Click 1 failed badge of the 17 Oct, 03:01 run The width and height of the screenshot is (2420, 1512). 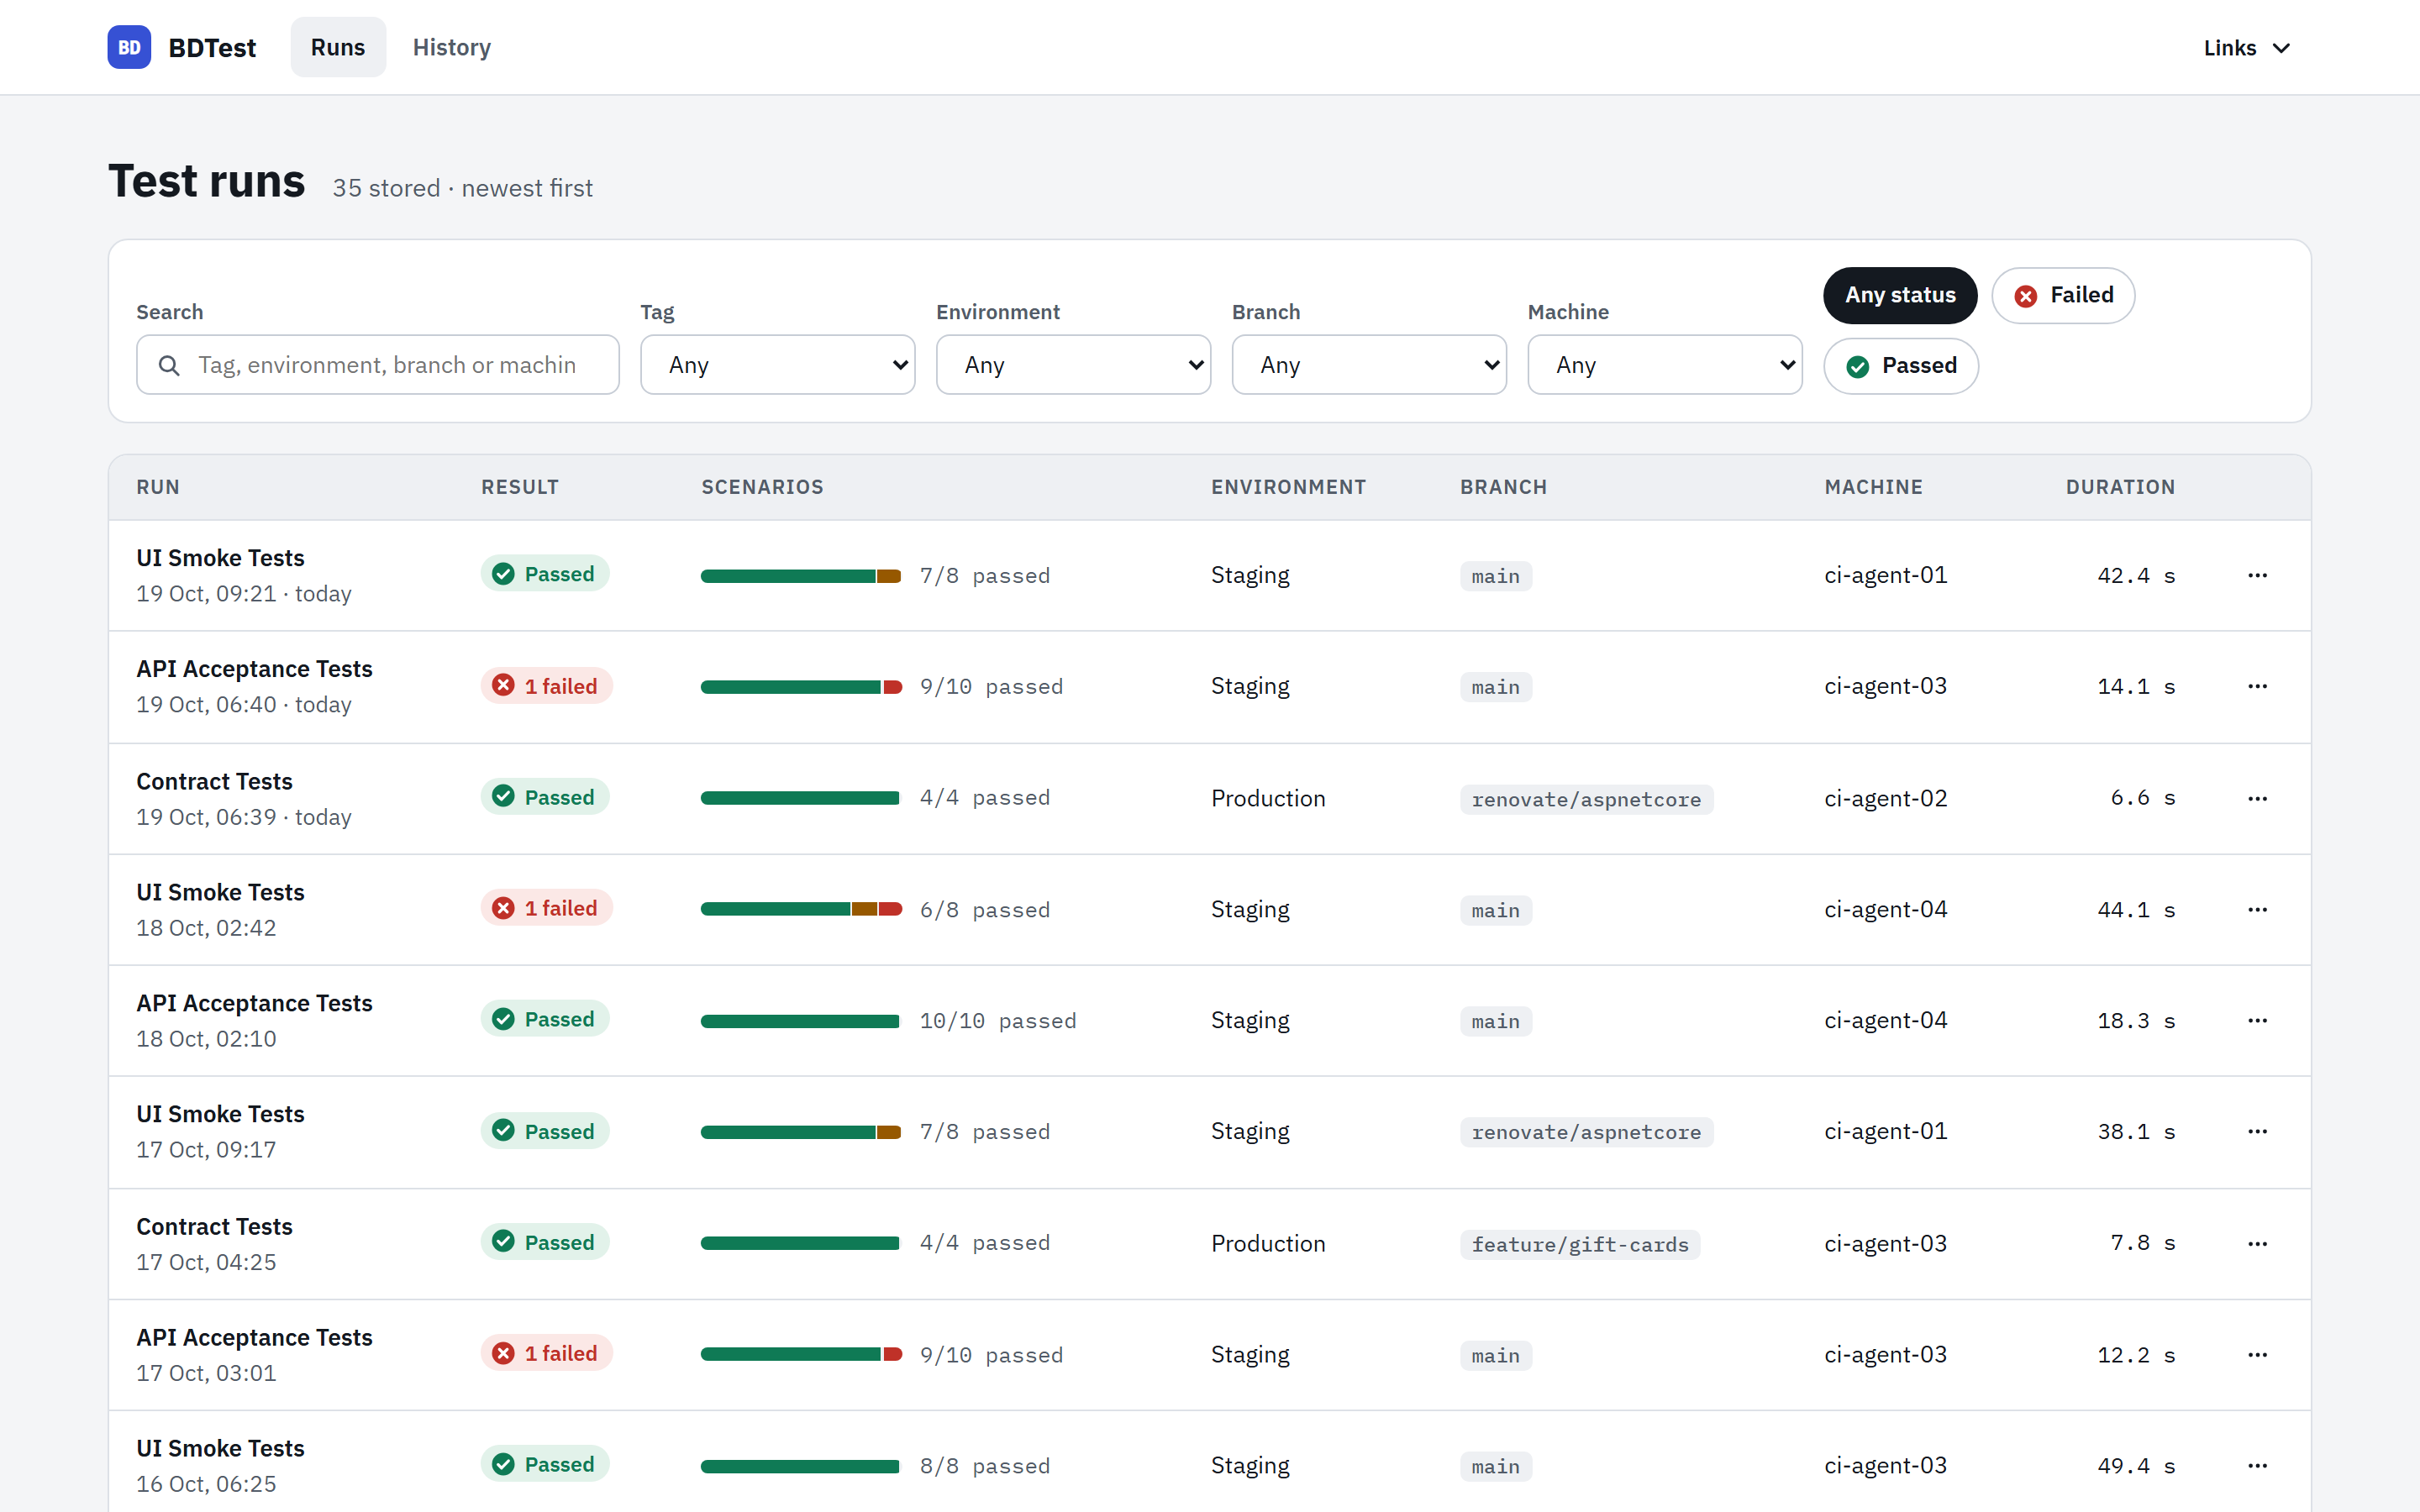coord(546,1352)
